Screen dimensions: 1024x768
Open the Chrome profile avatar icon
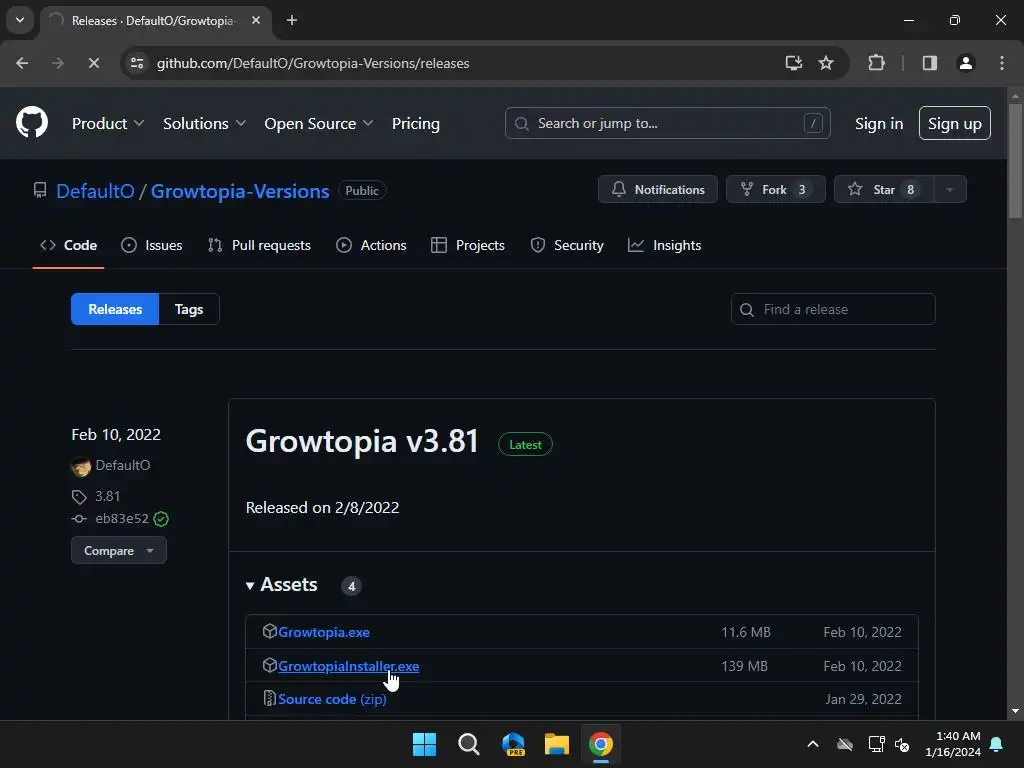(965, 63)
